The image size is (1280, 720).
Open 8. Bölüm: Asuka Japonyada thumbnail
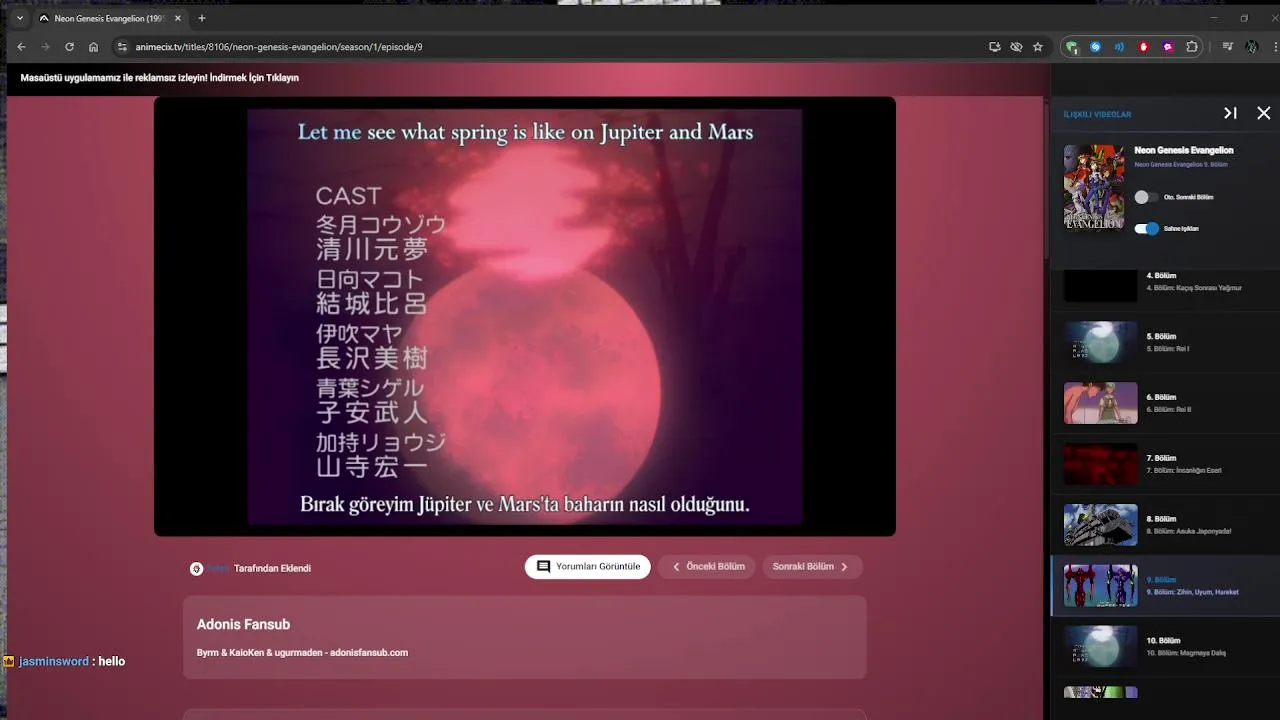click(1101, 524)
